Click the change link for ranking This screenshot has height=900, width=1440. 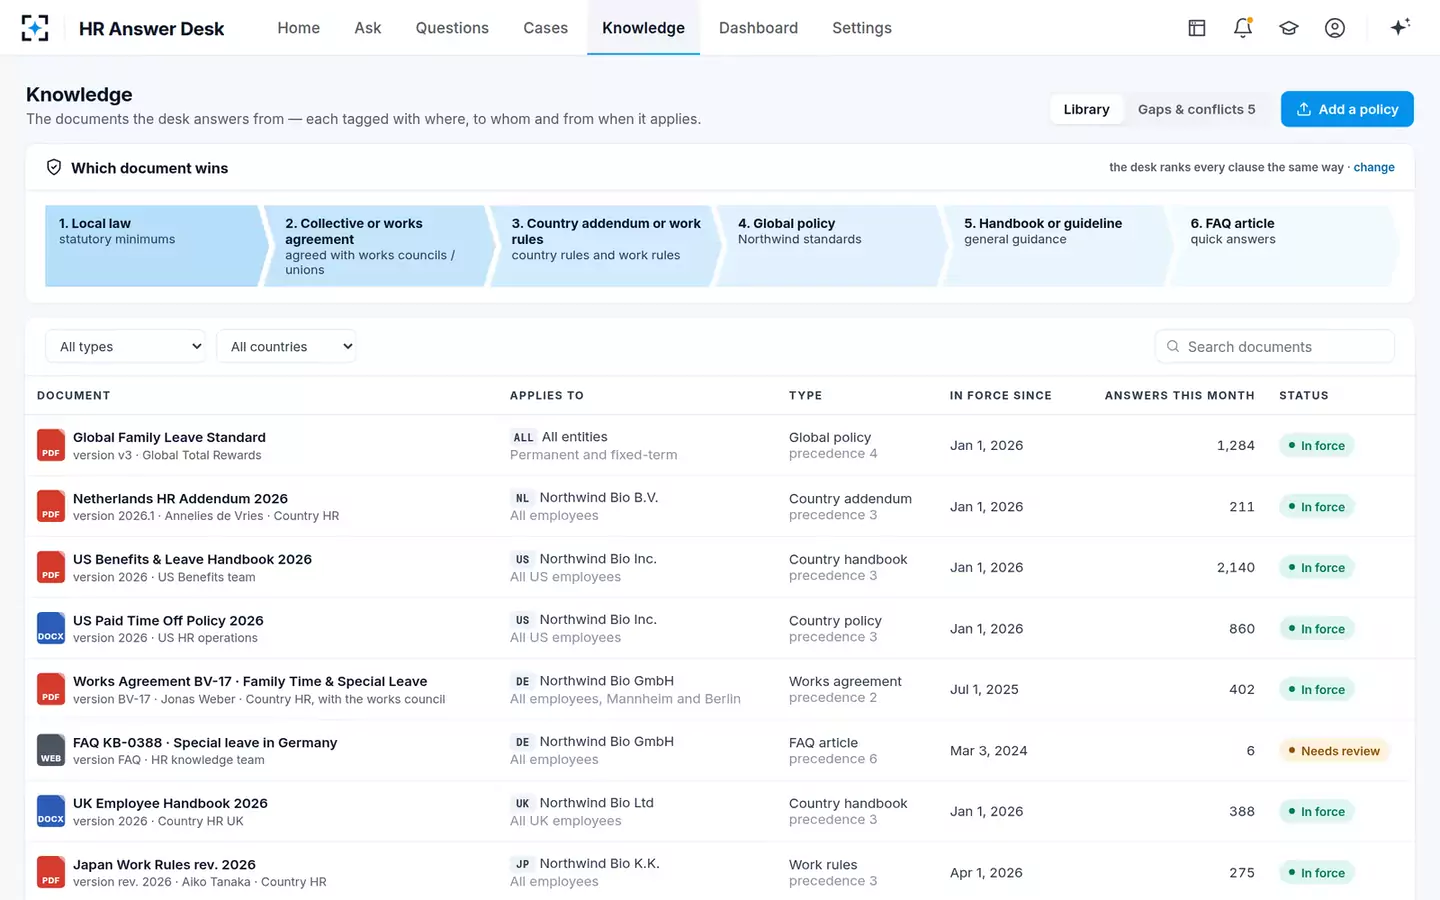[1374, 167]
